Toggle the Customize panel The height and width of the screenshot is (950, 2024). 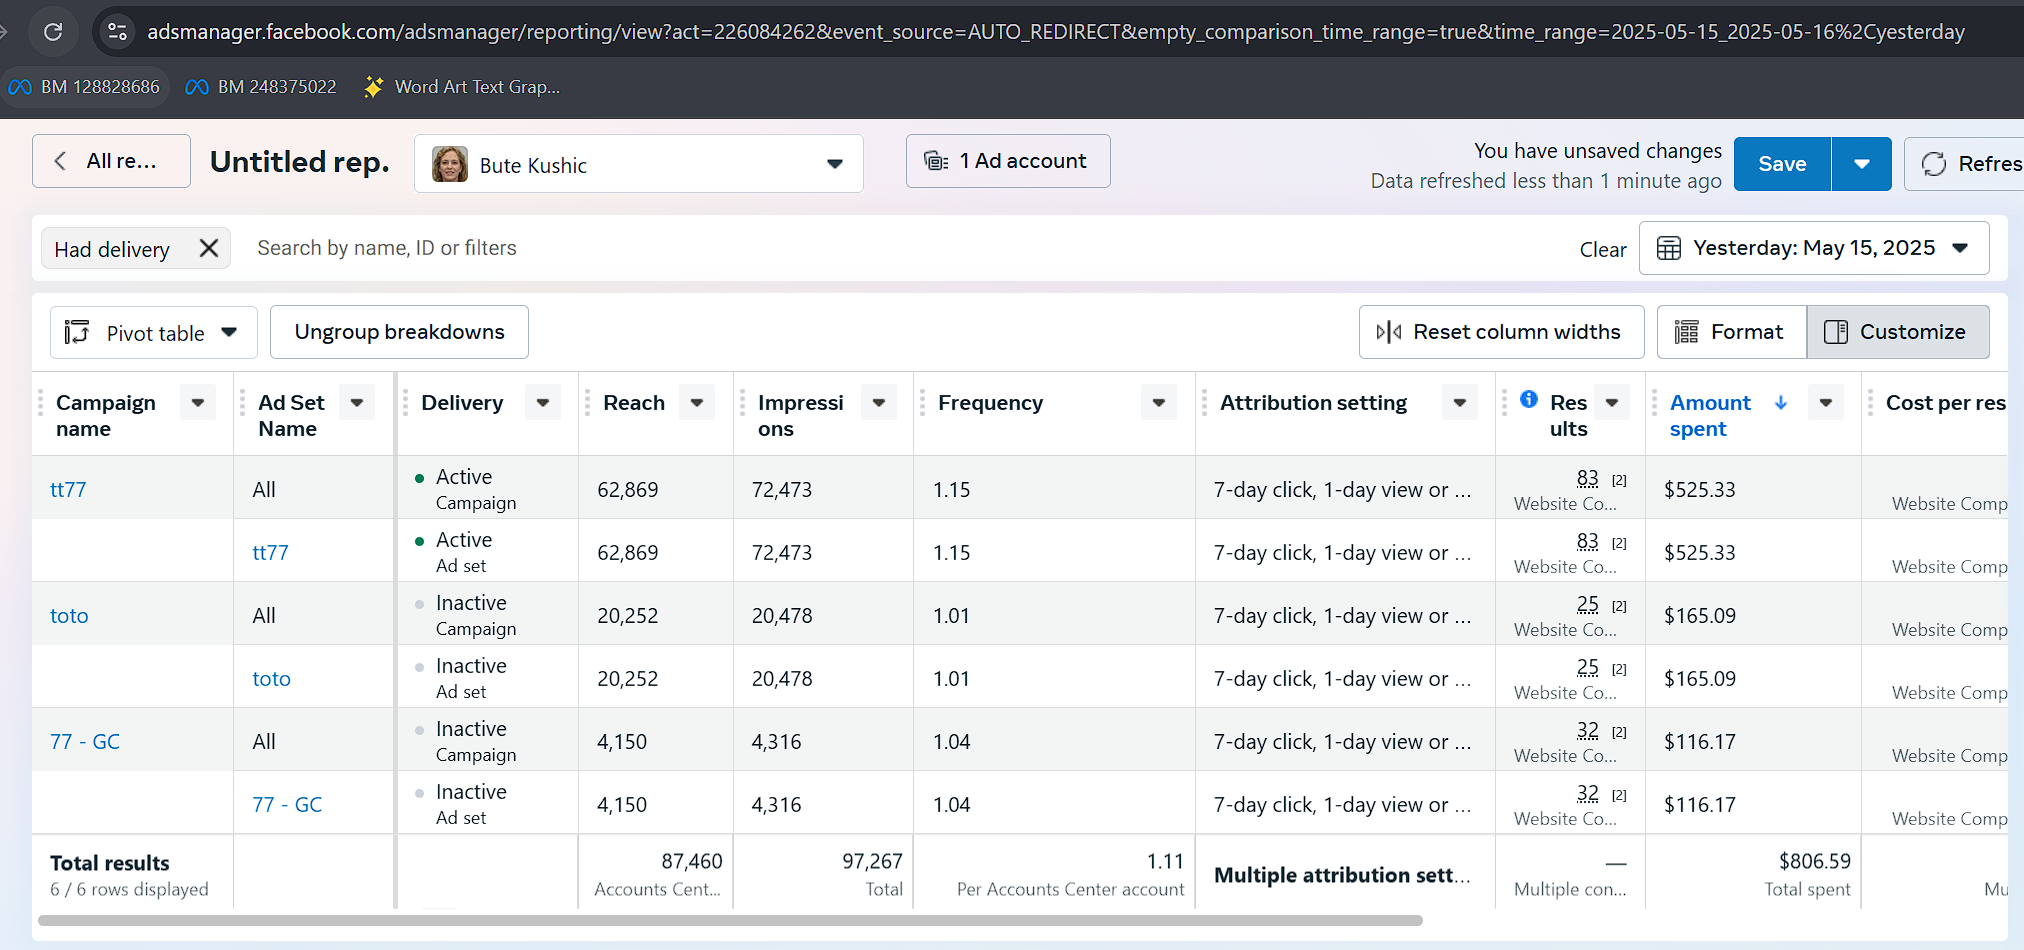(x=1897, y=332)
